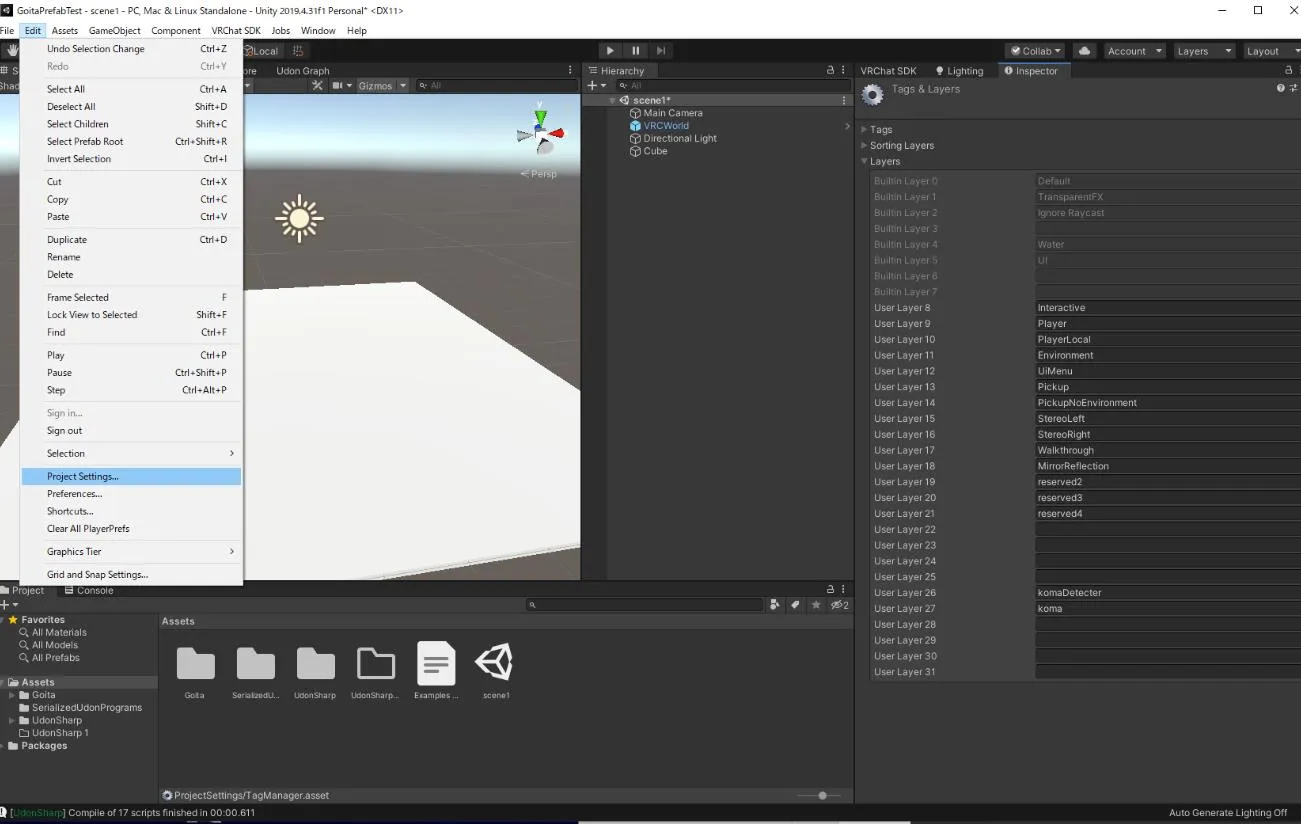Click the Pause button in the toolbar
1301x824 pixels.
pos(635,51)
